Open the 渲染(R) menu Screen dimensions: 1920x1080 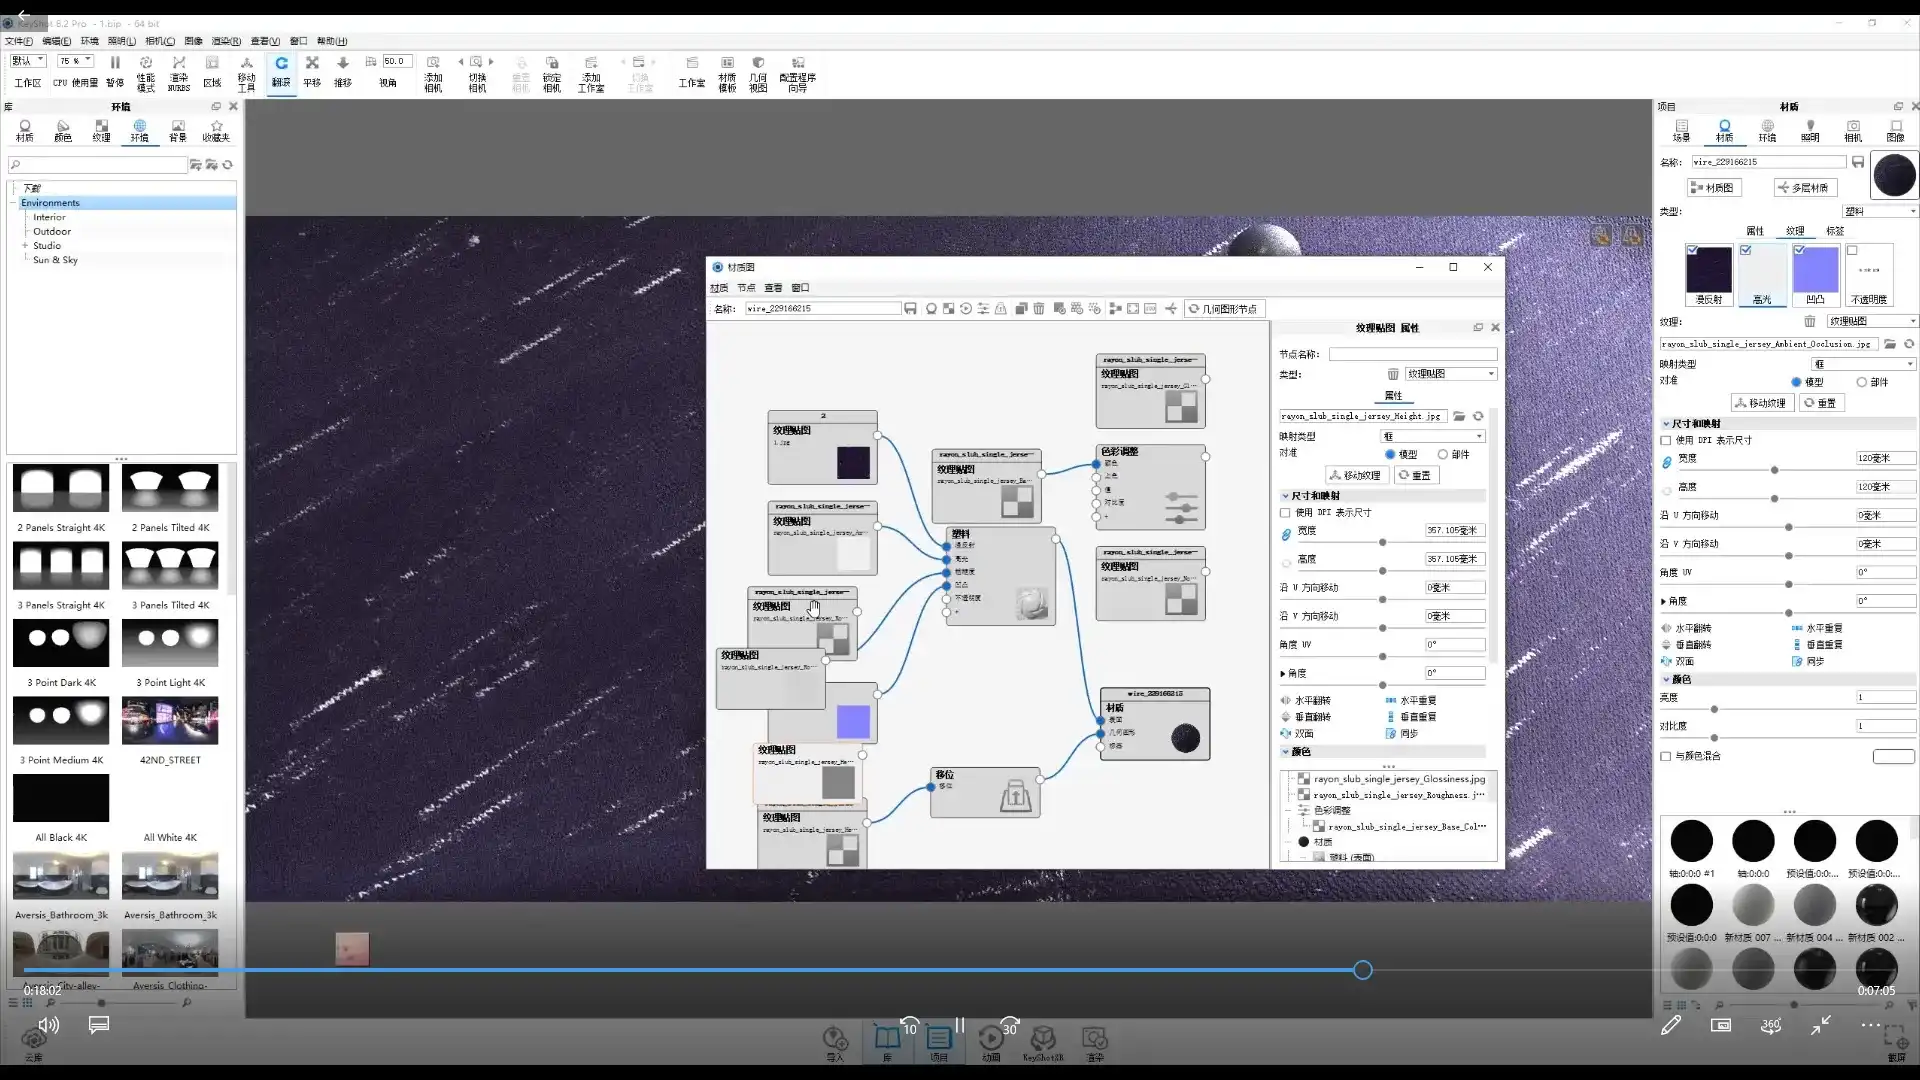226,41
